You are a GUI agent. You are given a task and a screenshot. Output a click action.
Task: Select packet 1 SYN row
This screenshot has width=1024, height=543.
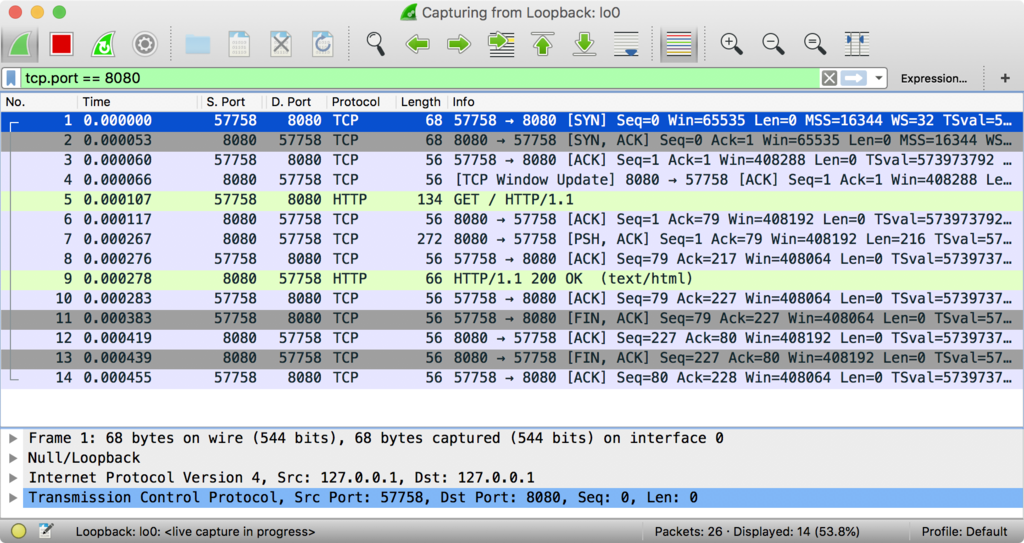(512, 121)
